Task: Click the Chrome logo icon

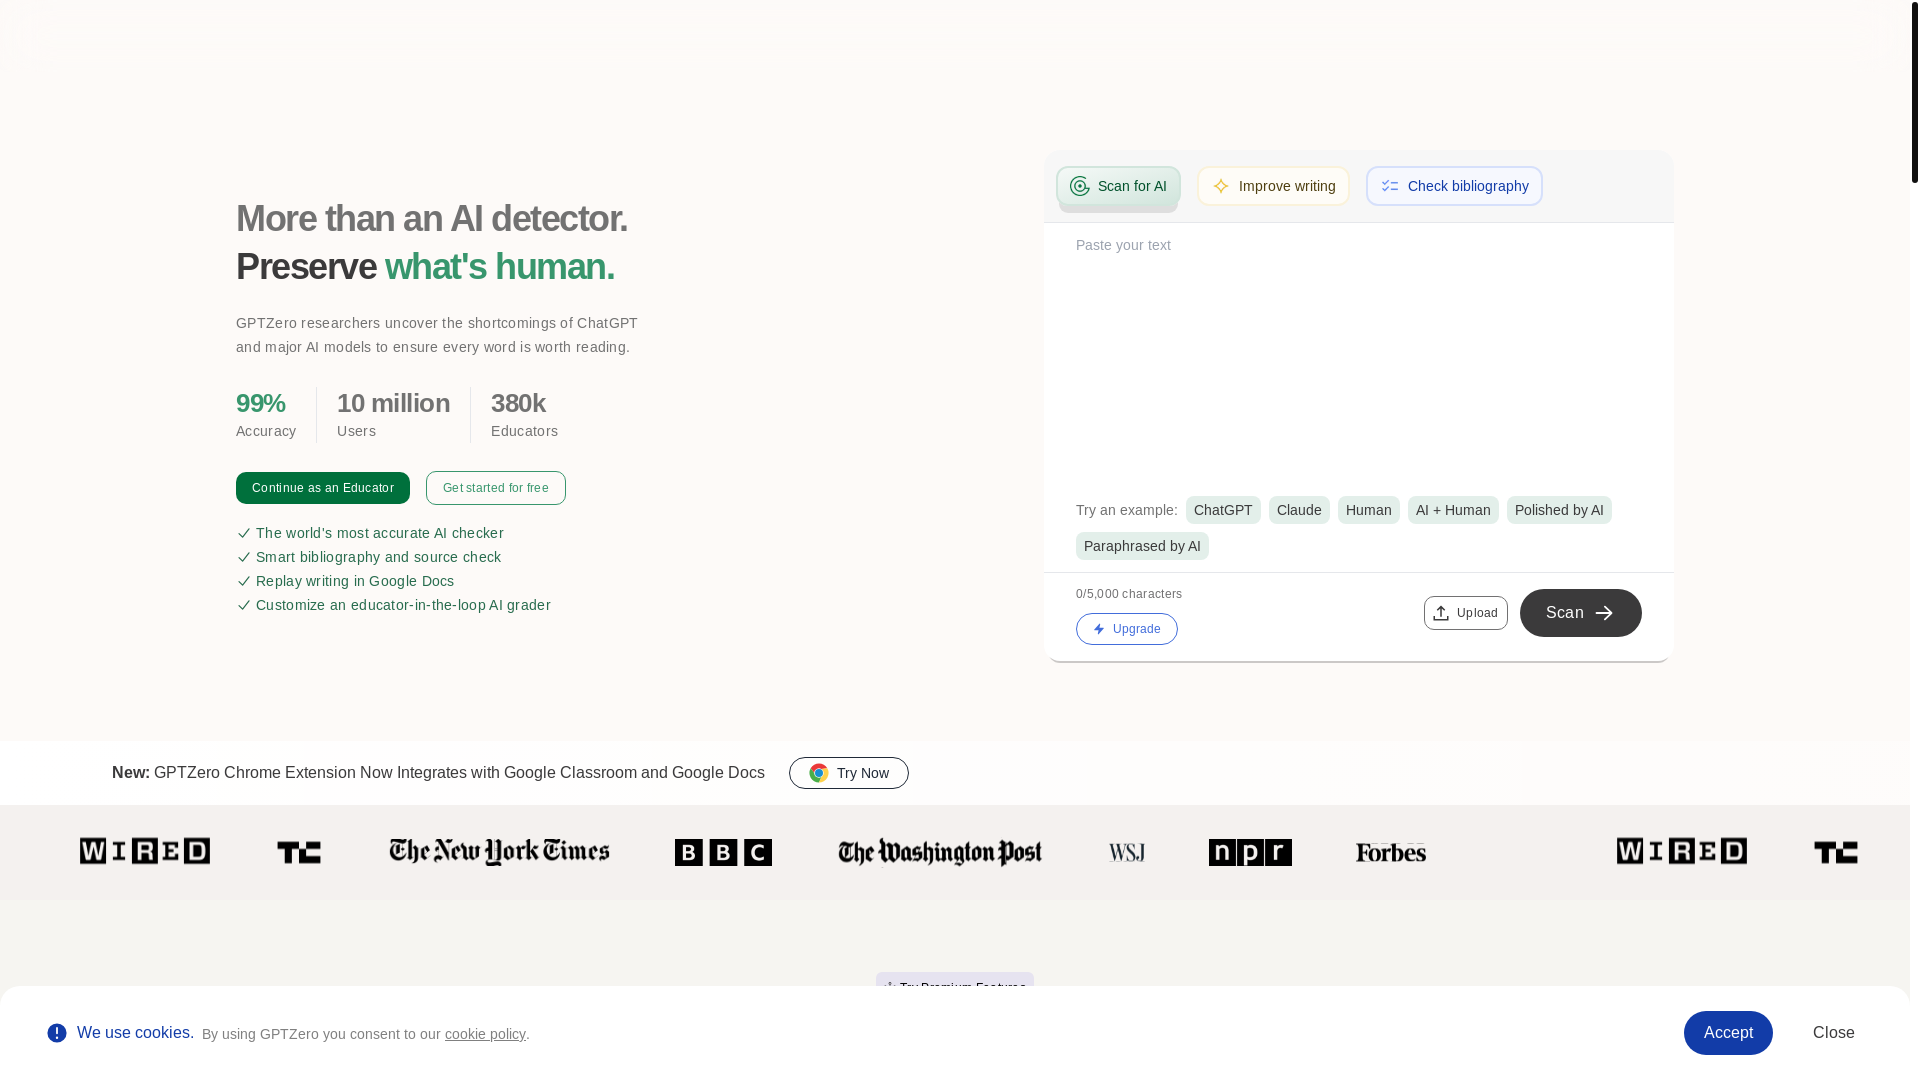Action: tap(819, 773)
